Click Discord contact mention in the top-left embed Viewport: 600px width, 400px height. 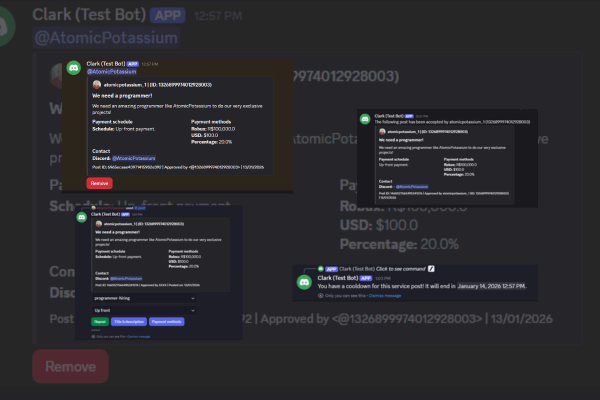pyautogui.click(x=134, y=158)
